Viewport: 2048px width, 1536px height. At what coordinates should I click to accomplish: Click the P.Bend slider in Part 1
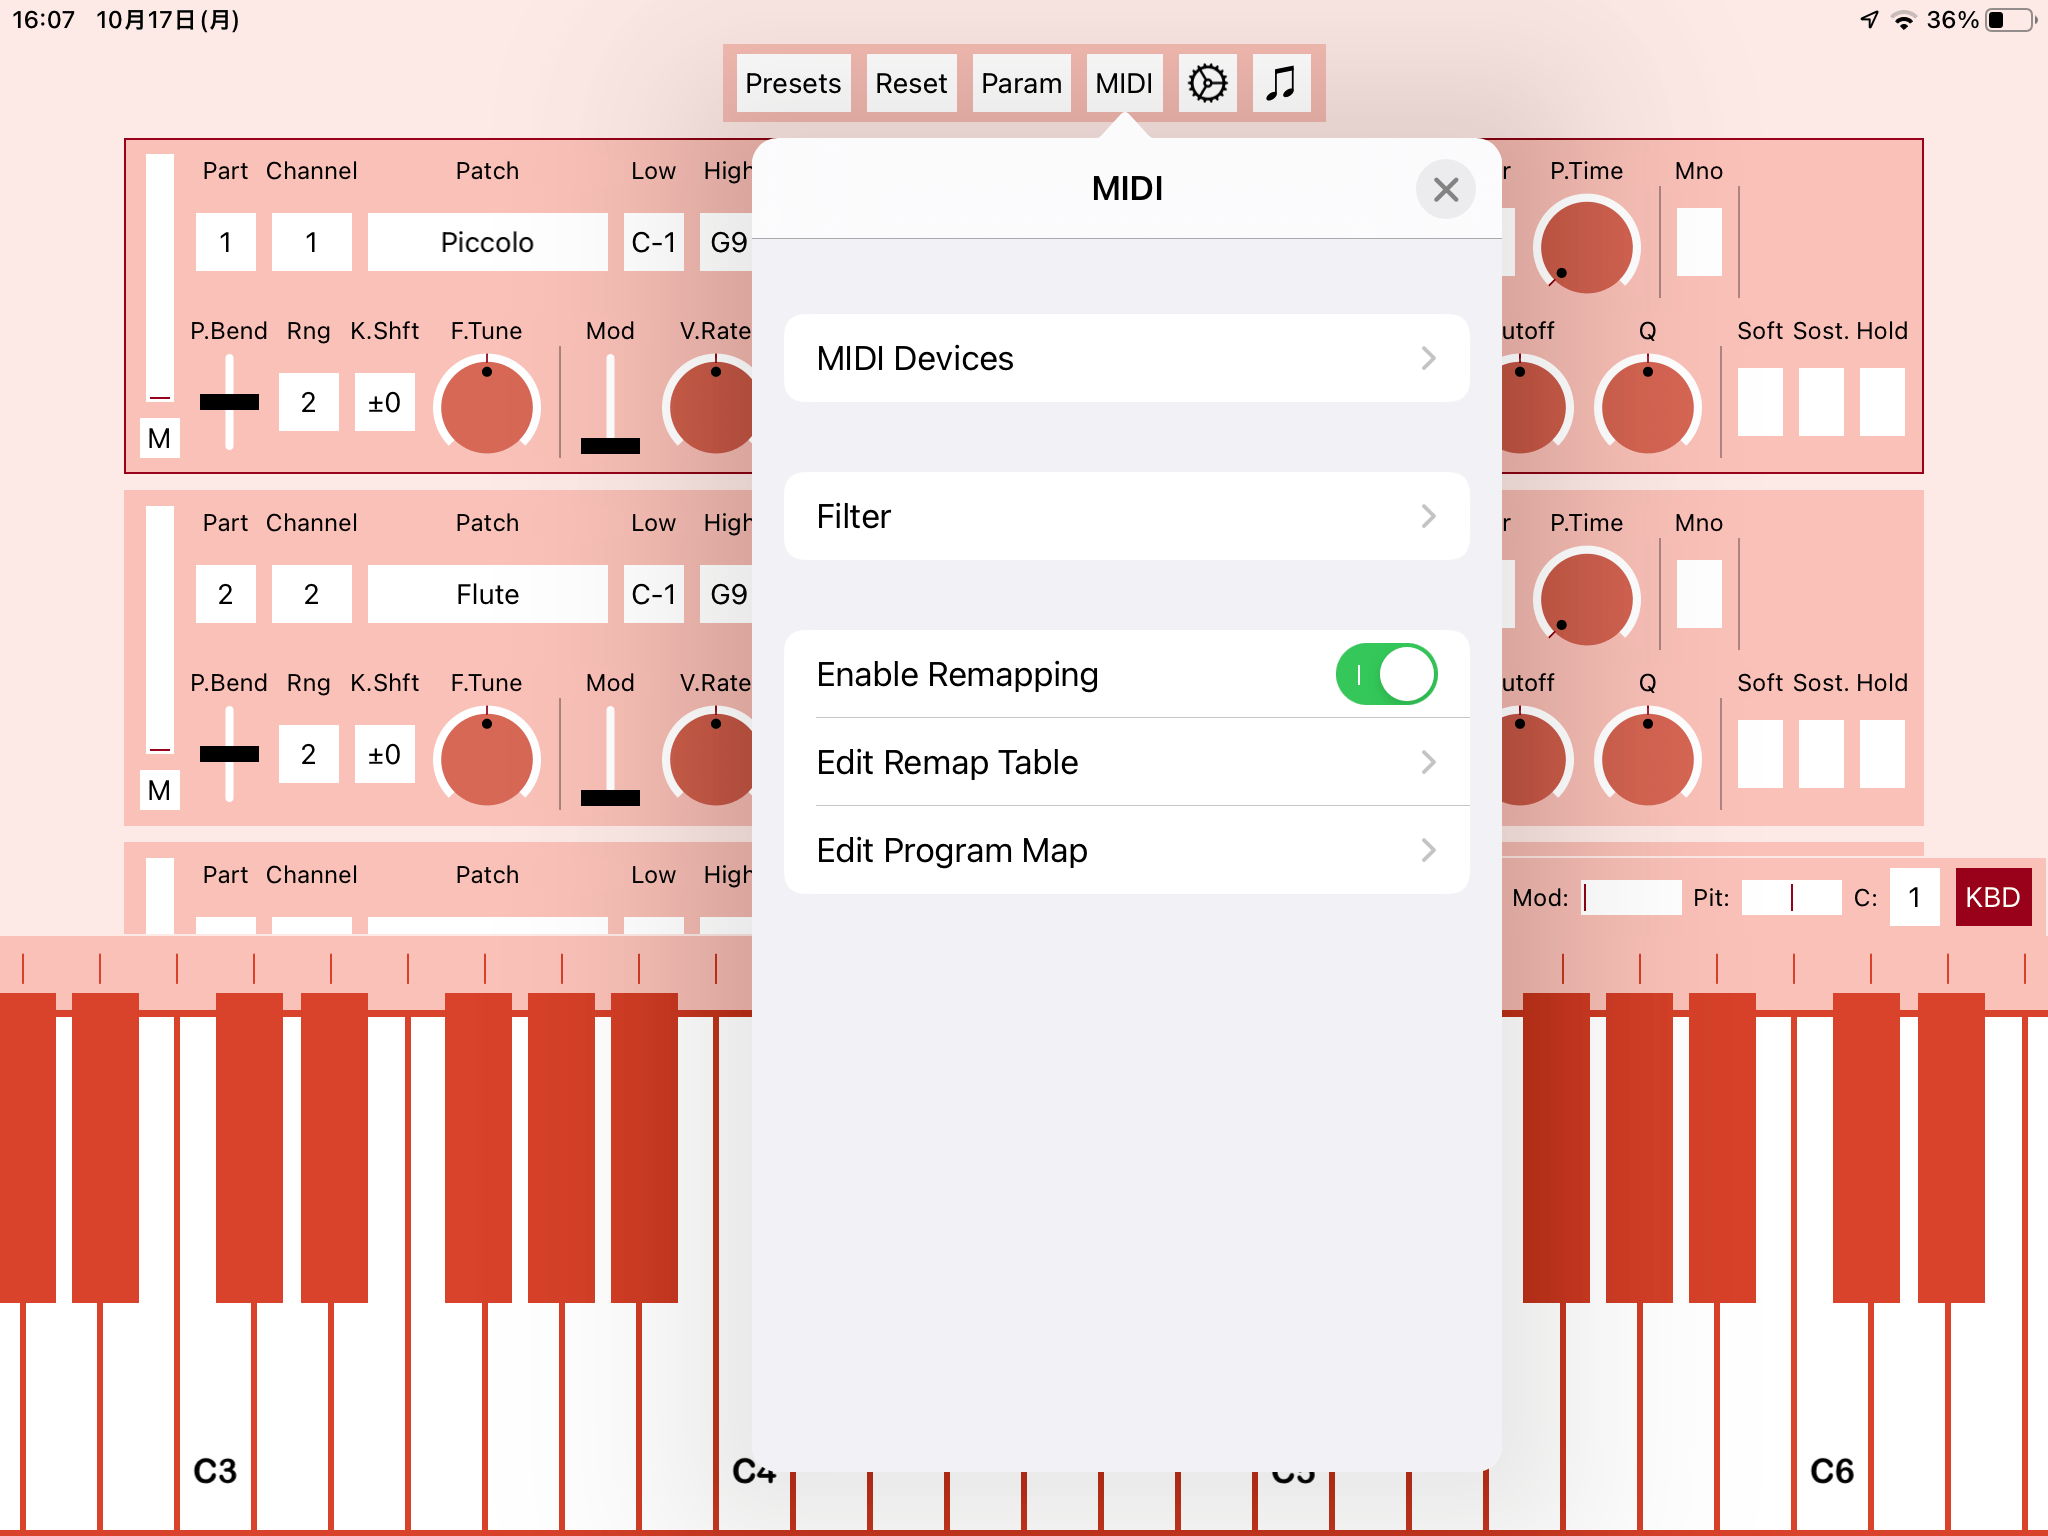pos(229,402)
